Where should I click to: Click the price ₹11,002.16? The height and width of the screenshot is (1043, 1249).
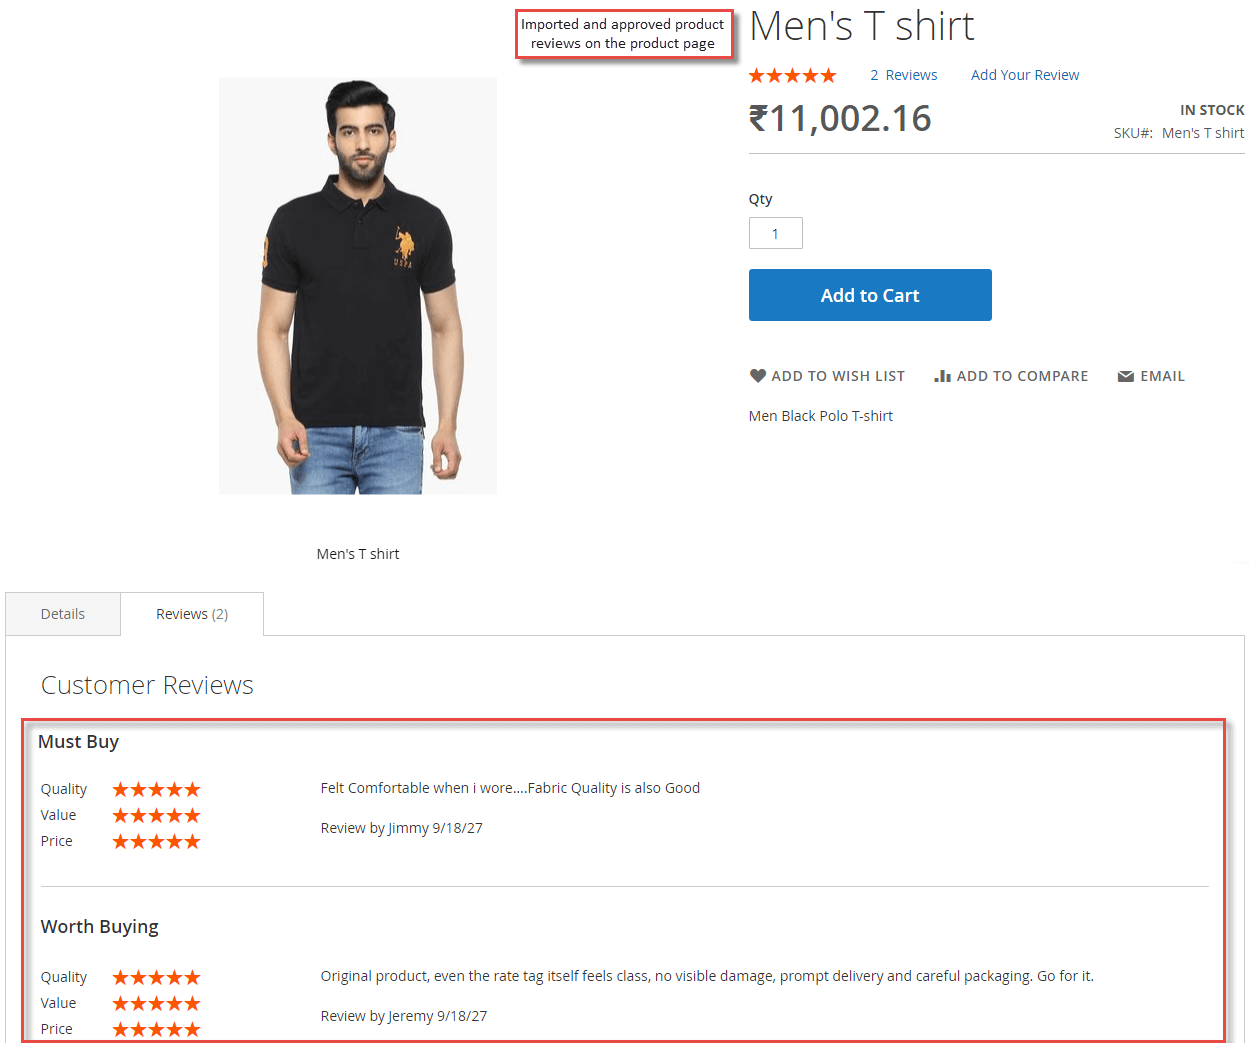point(840,118)
